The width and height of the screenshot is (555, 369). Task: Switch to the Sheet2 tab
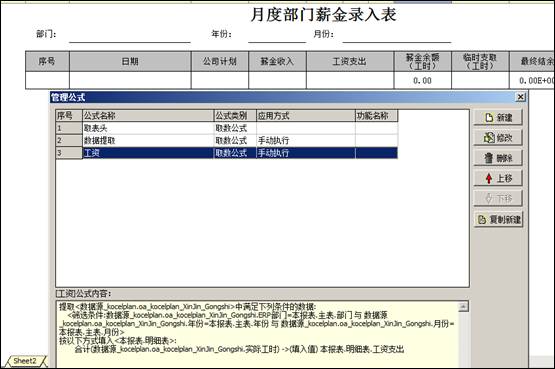25,361
